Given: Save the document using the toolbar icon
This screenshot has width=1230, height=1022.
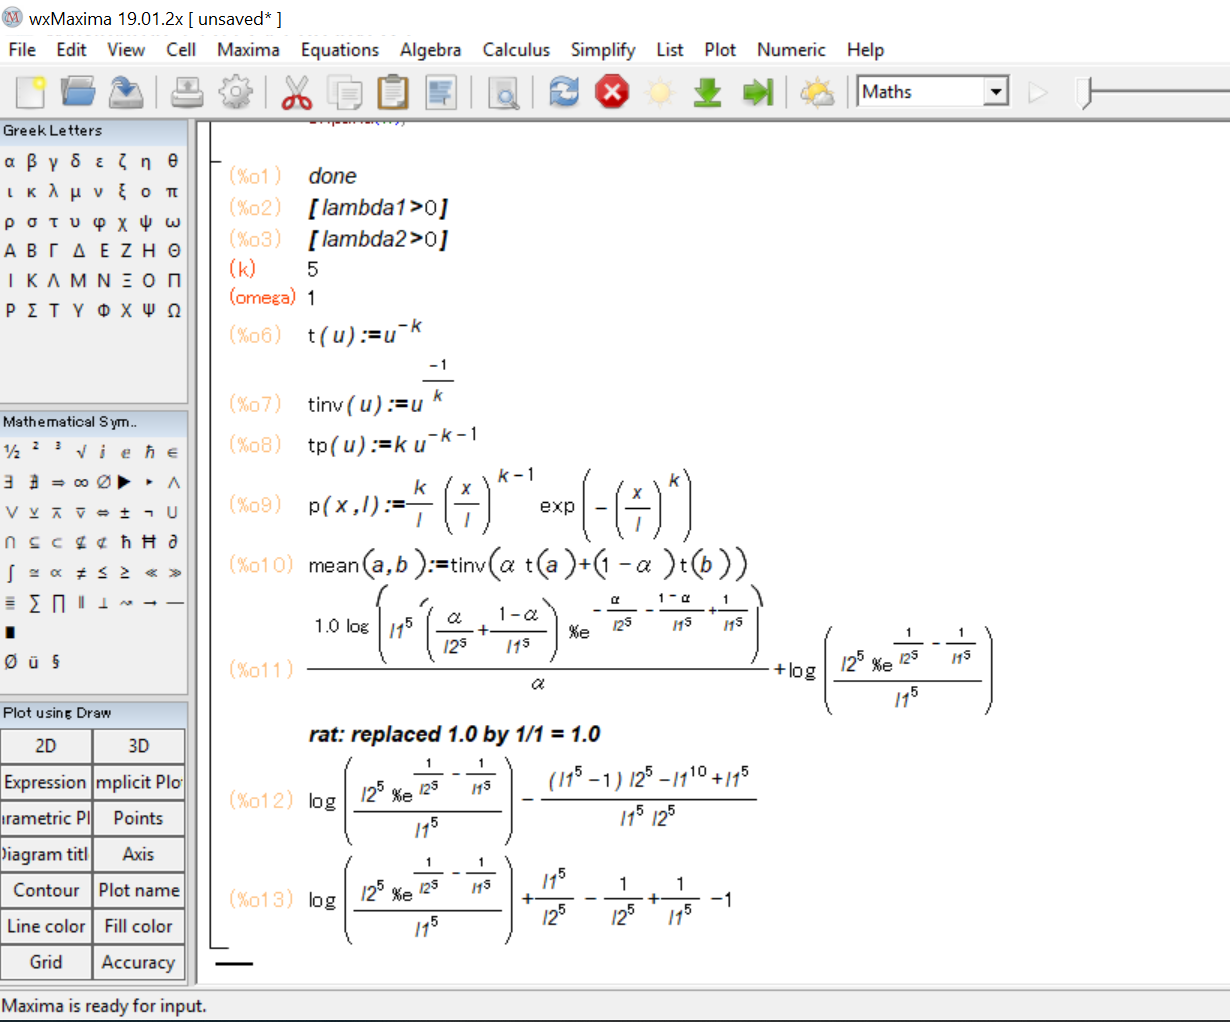Looking at the screenshot, I should [126, 92].
